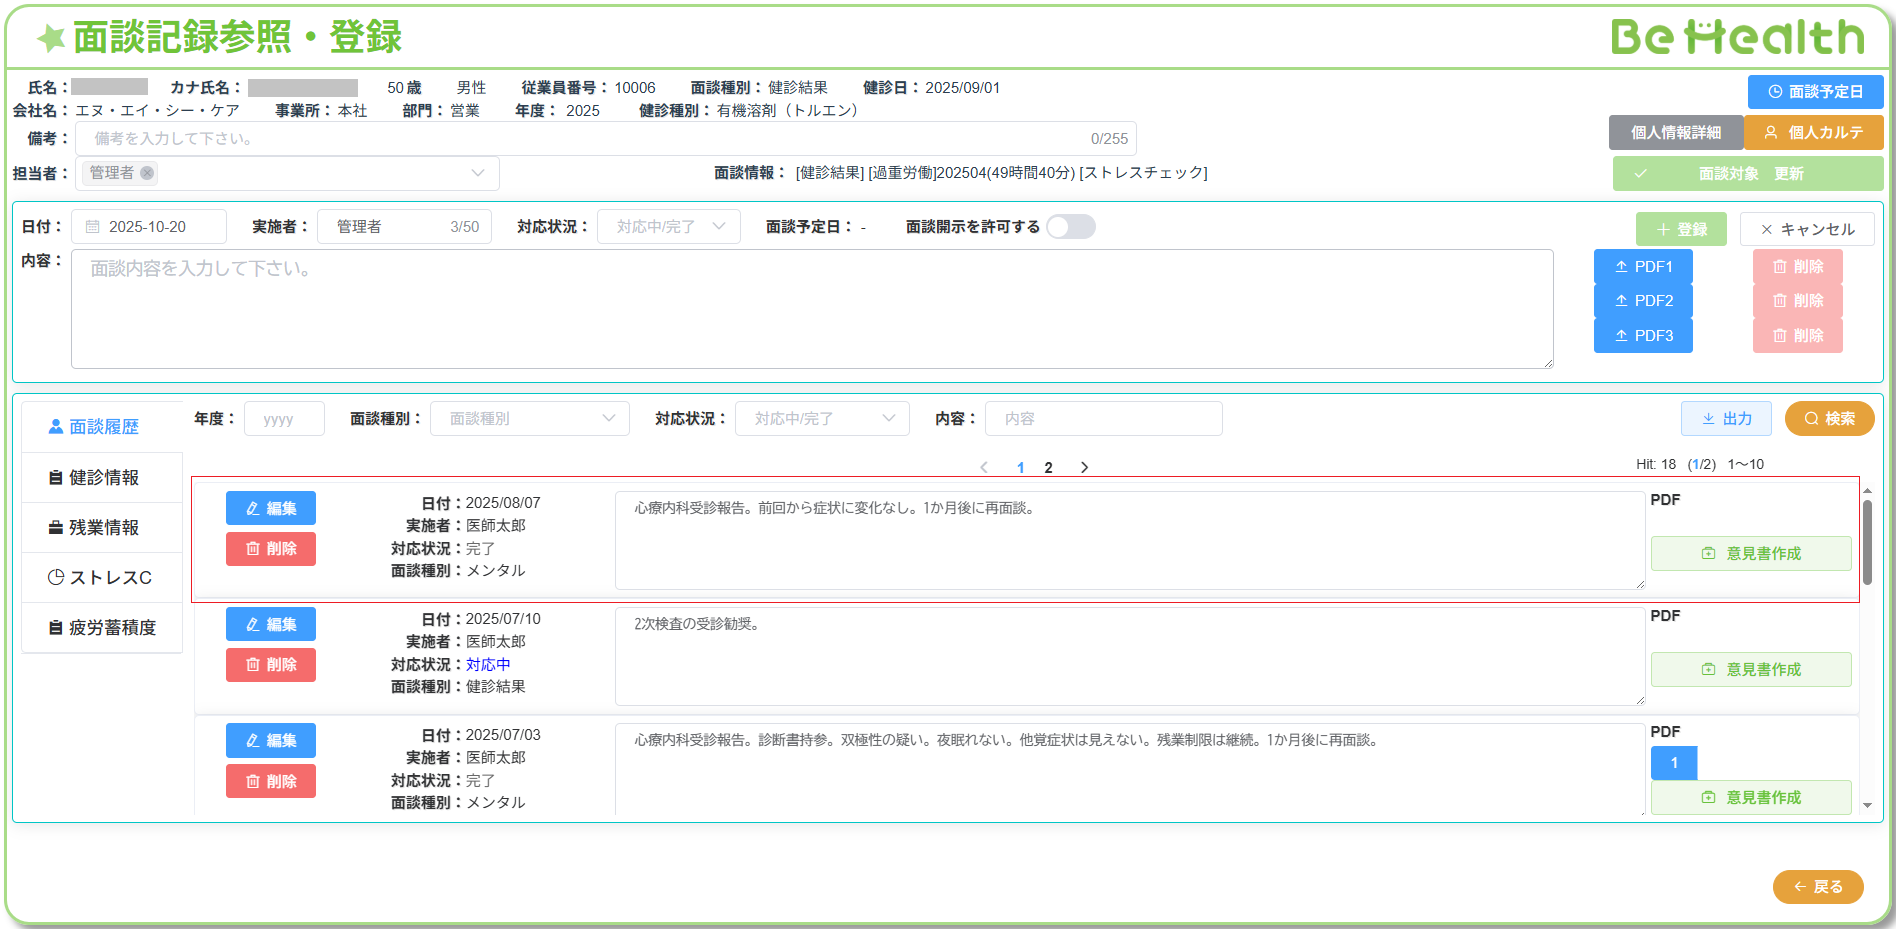Click the calendar icon in the 日付 field
The image size is (1896, 929).
click(x=93, y=227)
